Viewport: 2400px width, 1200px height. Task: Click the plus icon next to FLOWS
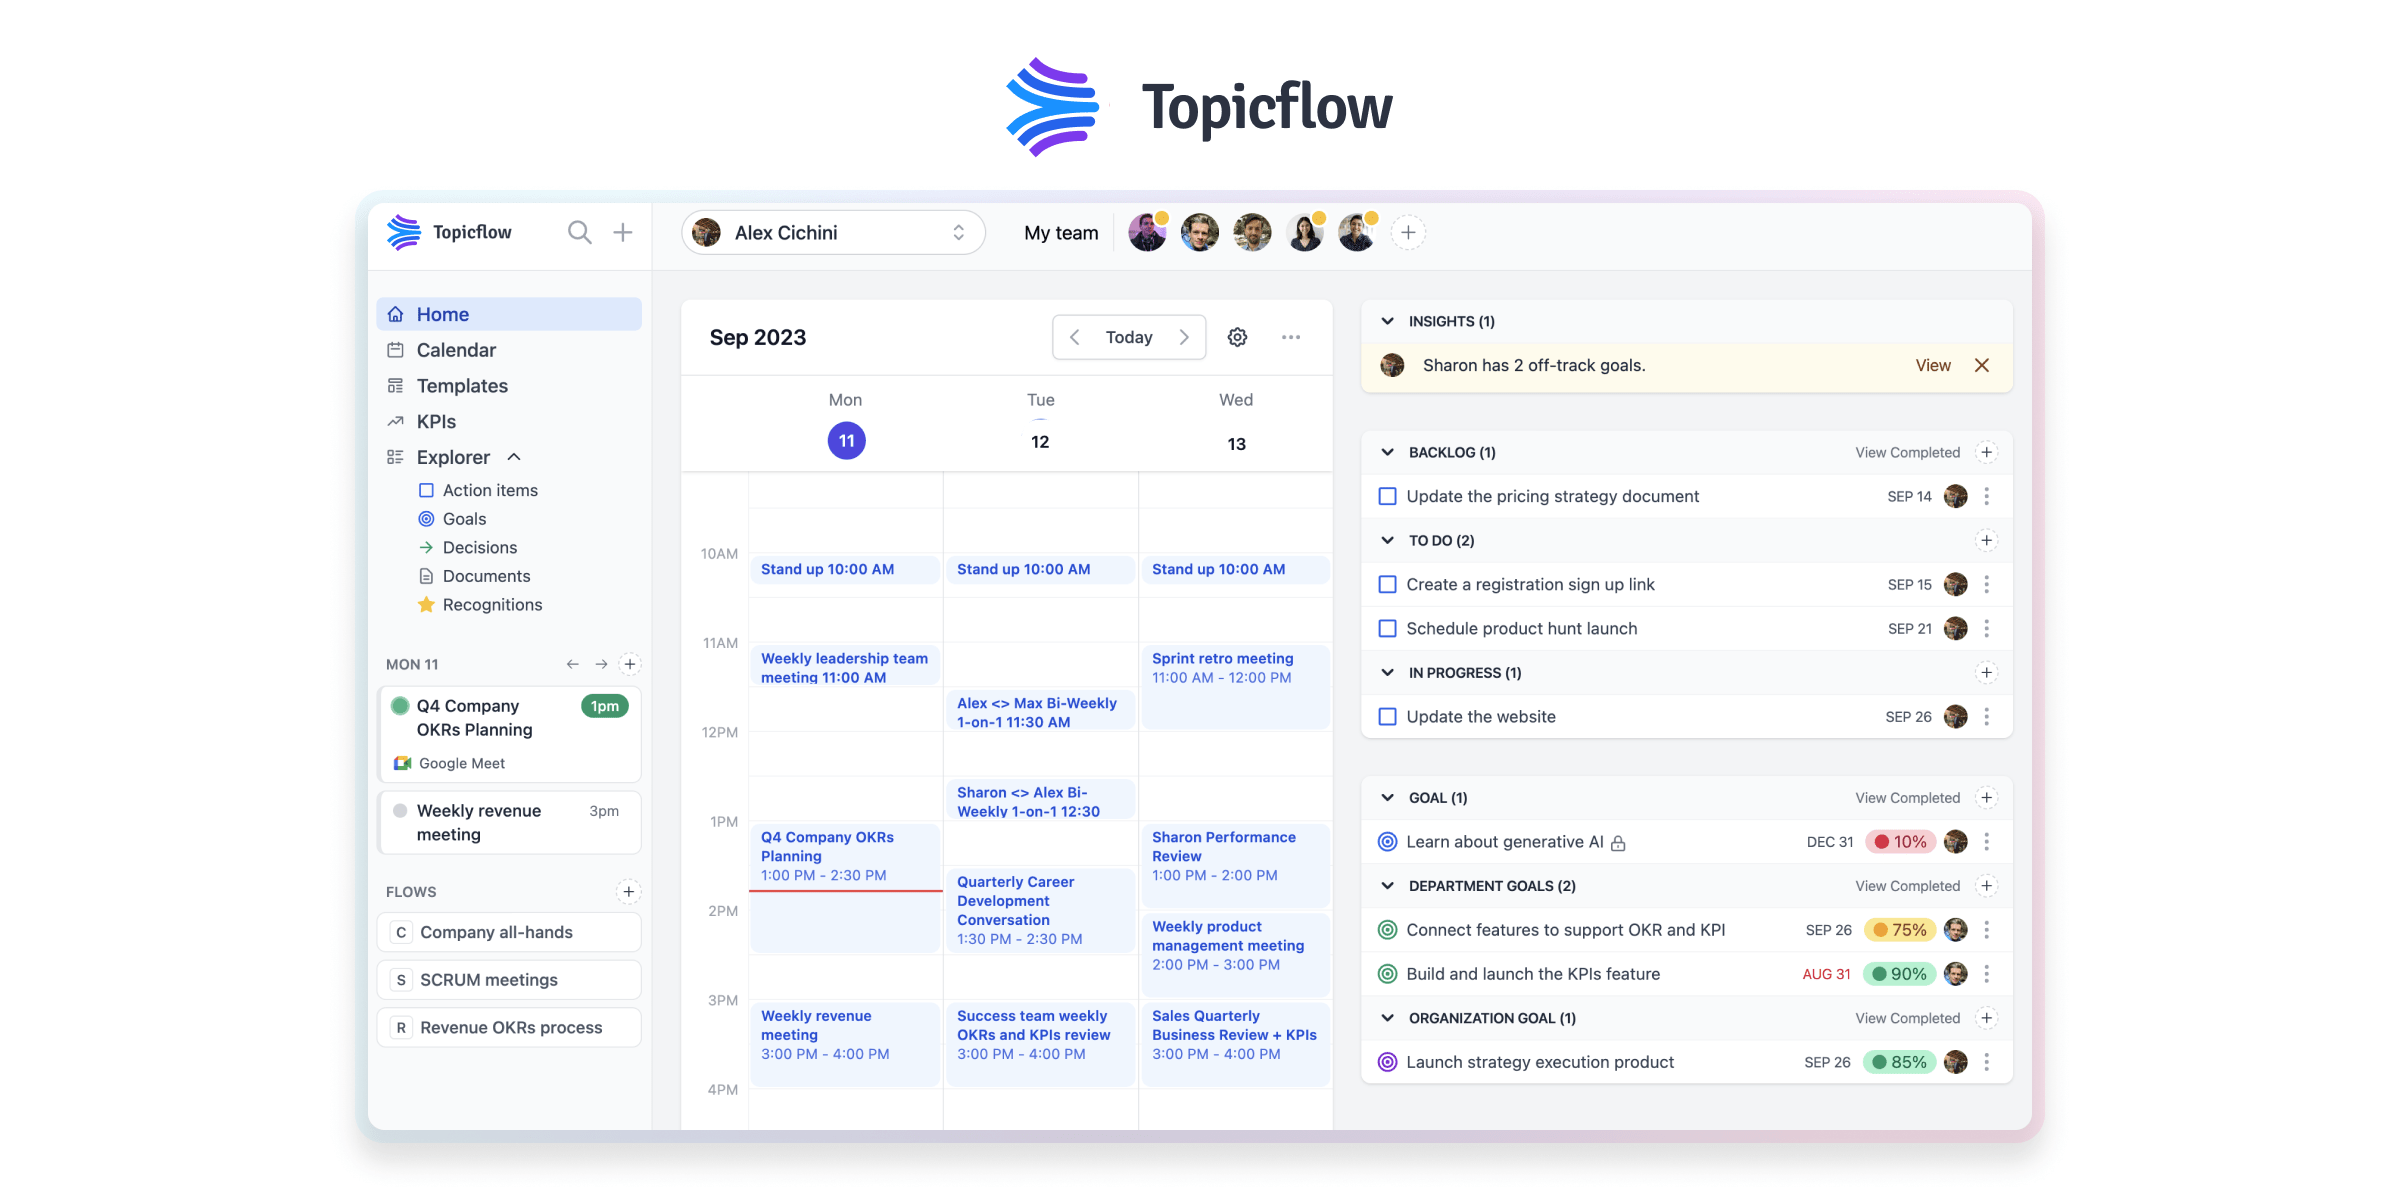[x=629, y=891]
